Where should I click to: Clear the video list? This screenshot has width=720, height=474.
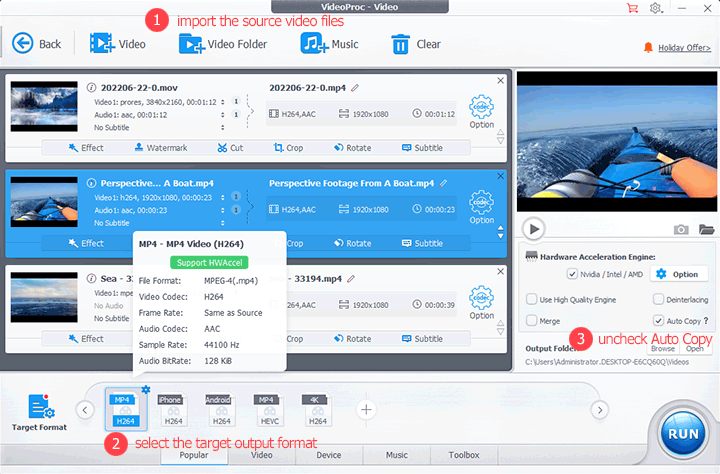pos(416,44)
